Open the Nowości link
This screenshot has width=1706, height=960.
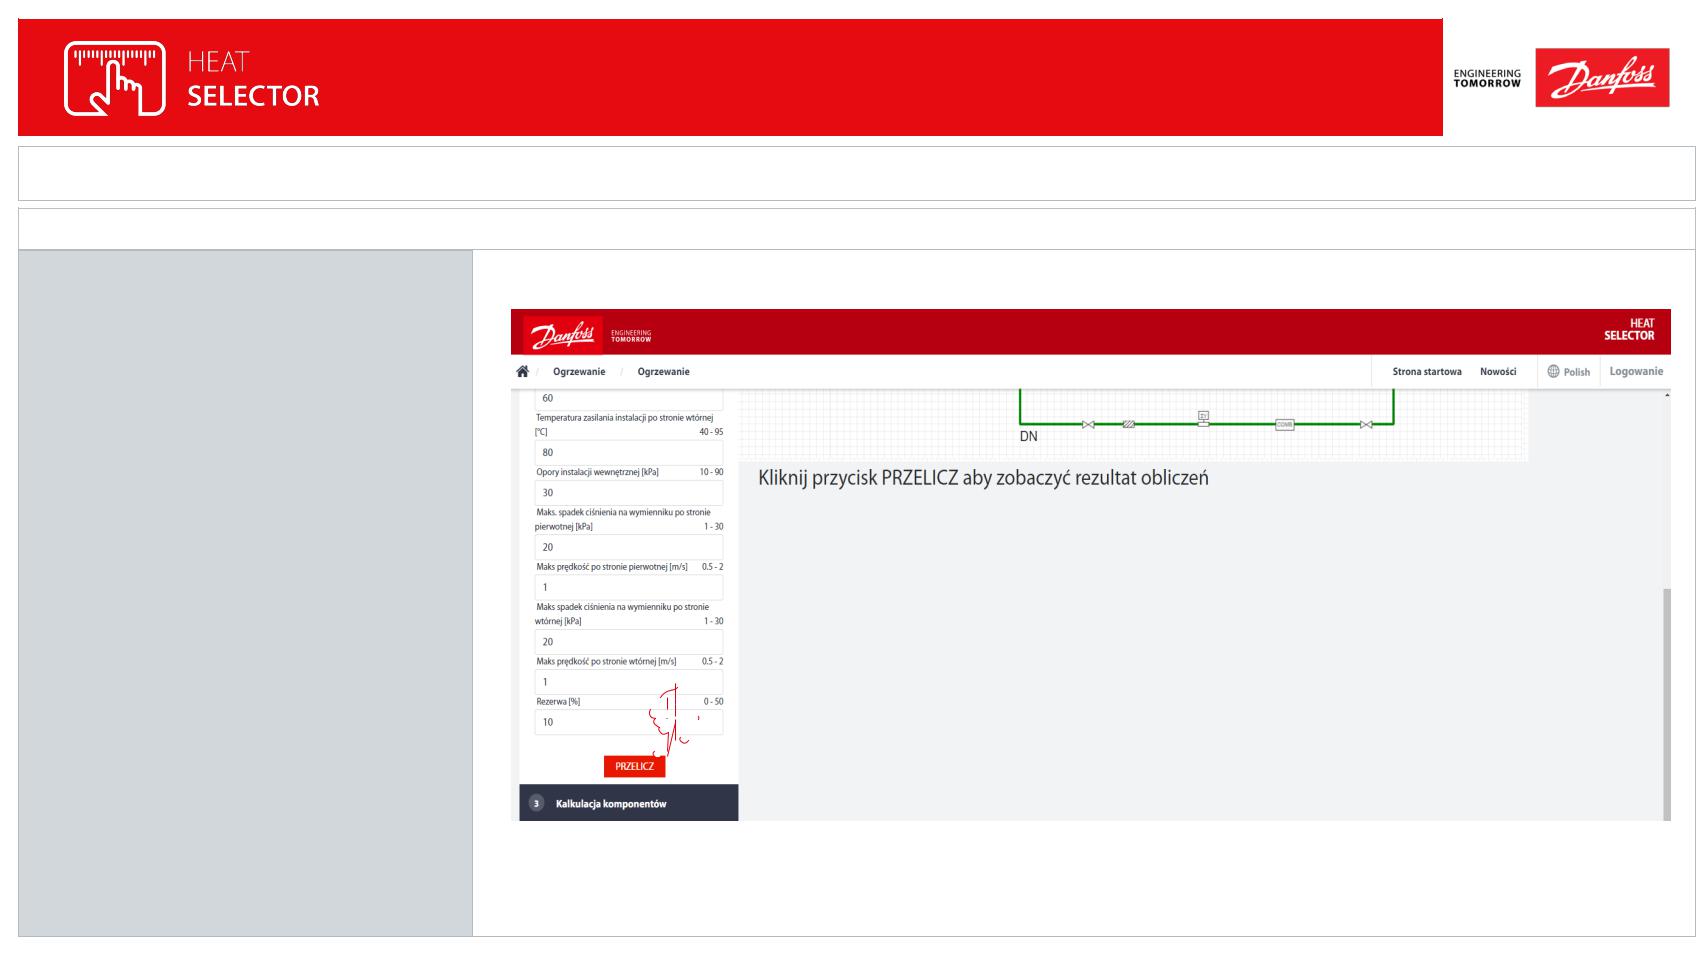(x=1498, y=372)
